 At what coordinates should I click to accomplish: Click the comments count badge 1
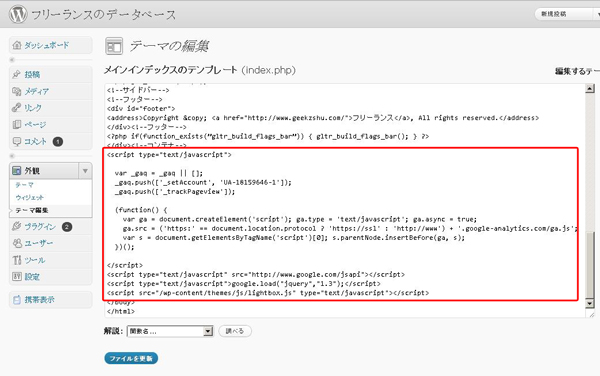(58, 142)
